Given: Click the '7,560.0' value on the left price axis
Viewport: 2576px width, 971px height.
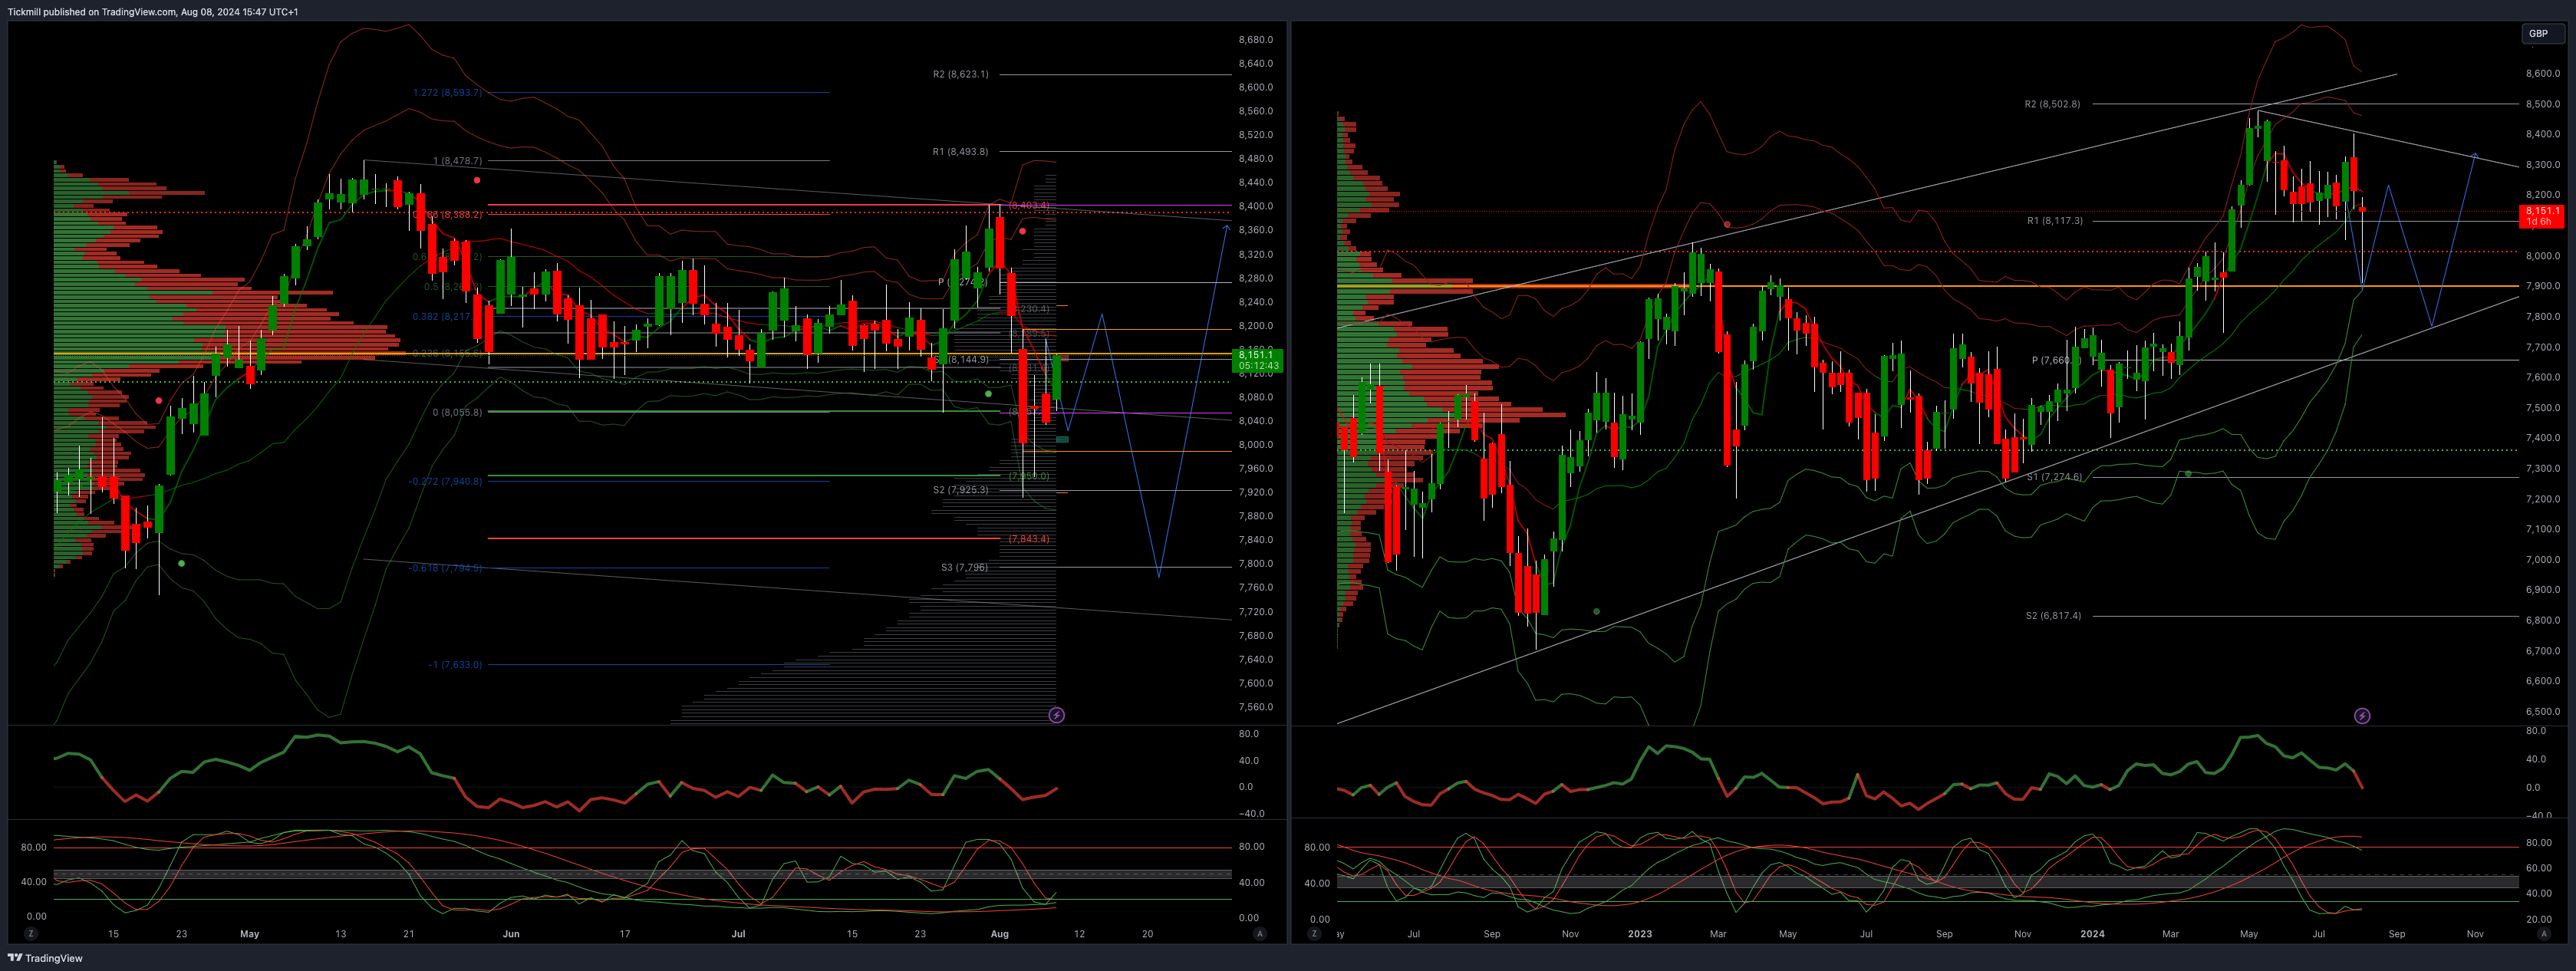Looking at the screenshot, I should coord(1255,707).
